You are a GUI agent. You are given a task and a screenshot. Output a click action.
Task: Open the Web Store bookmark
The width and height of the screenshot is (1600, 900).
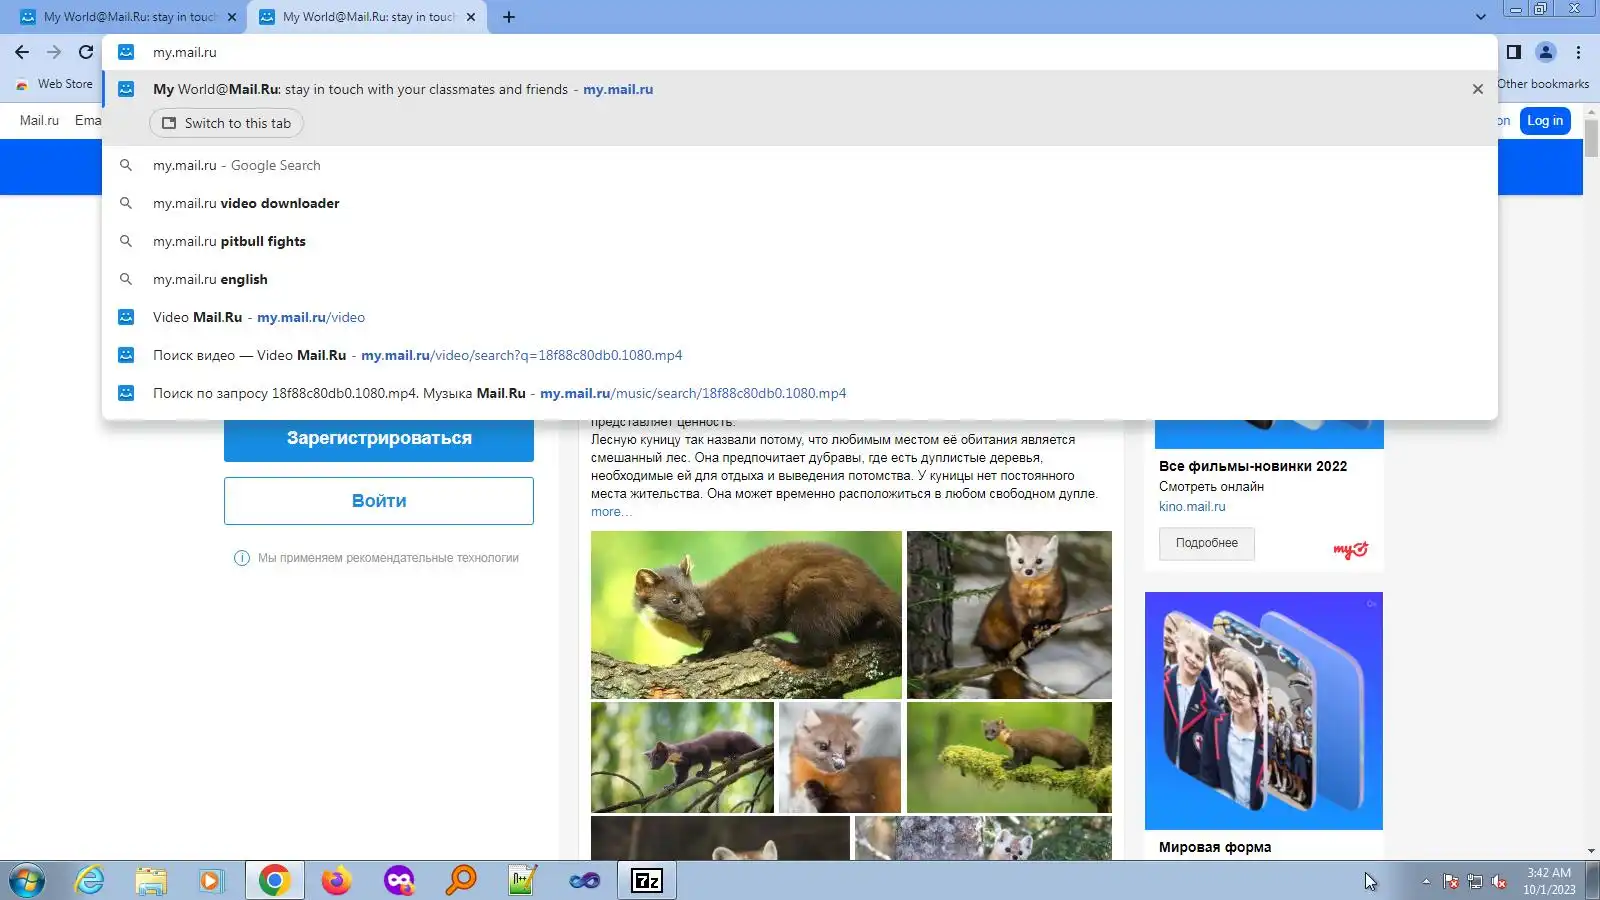coord(55,84)
